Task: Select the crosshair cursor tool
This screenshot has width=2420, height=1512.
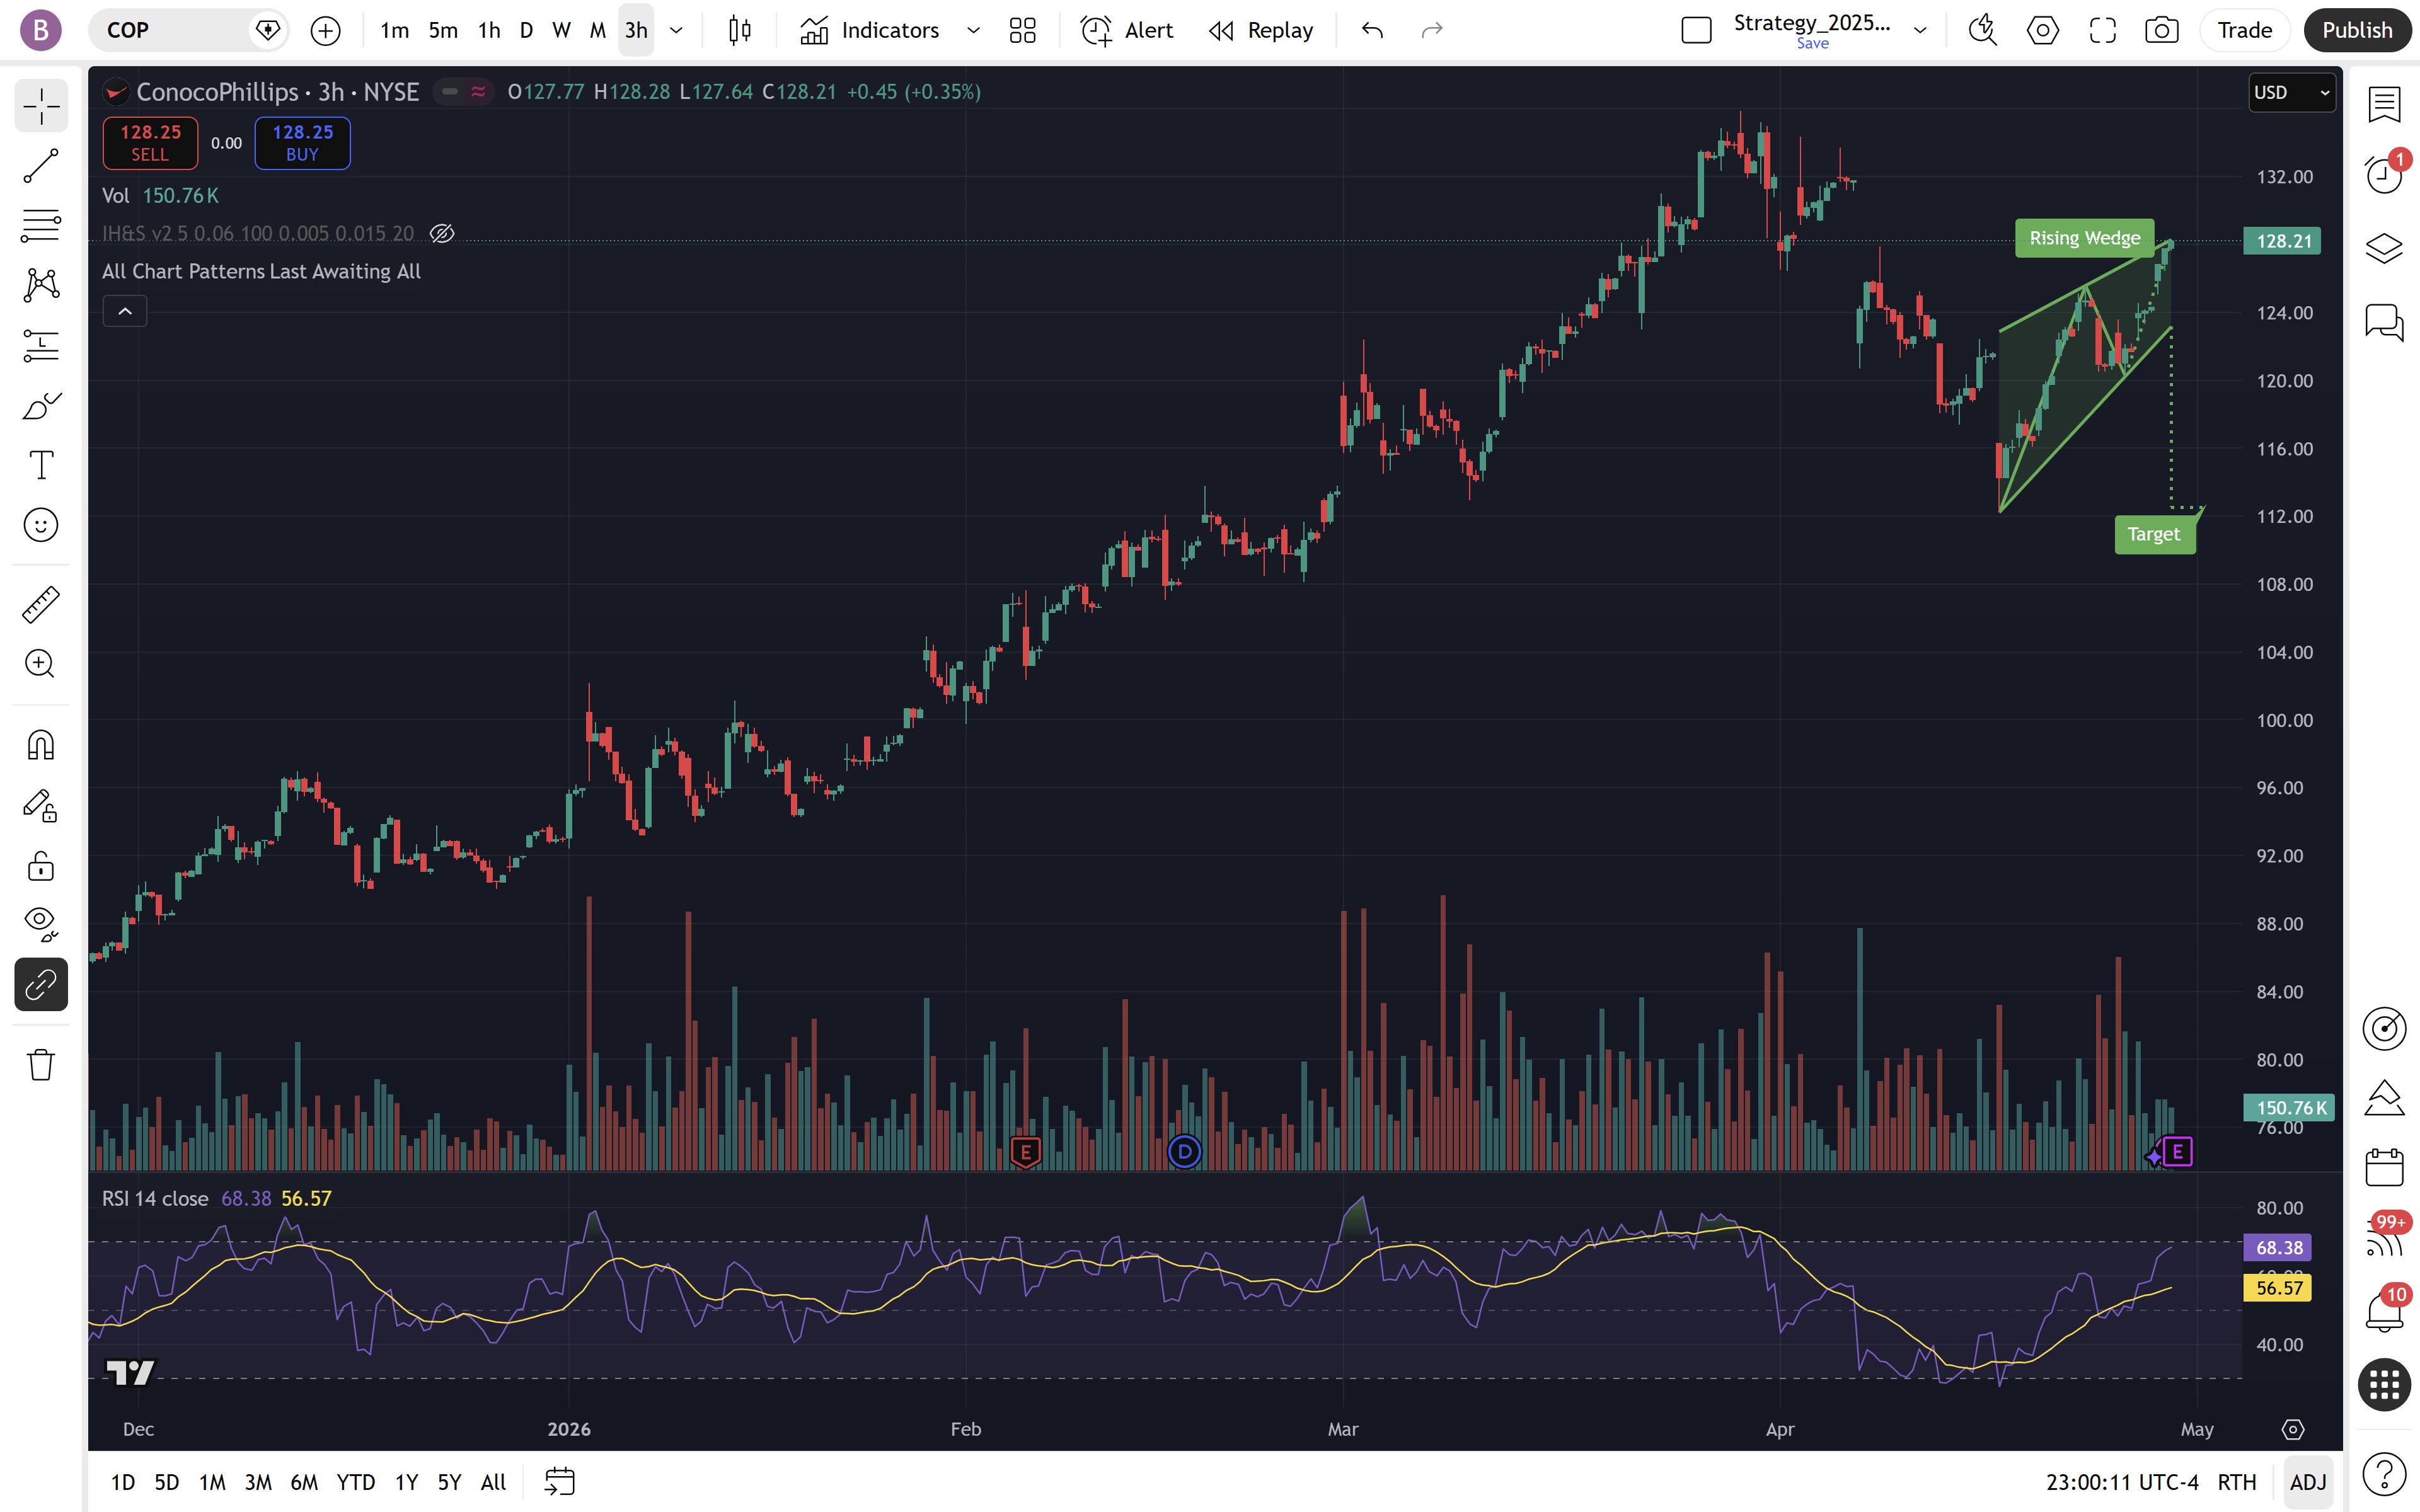Action: [41, 106]
